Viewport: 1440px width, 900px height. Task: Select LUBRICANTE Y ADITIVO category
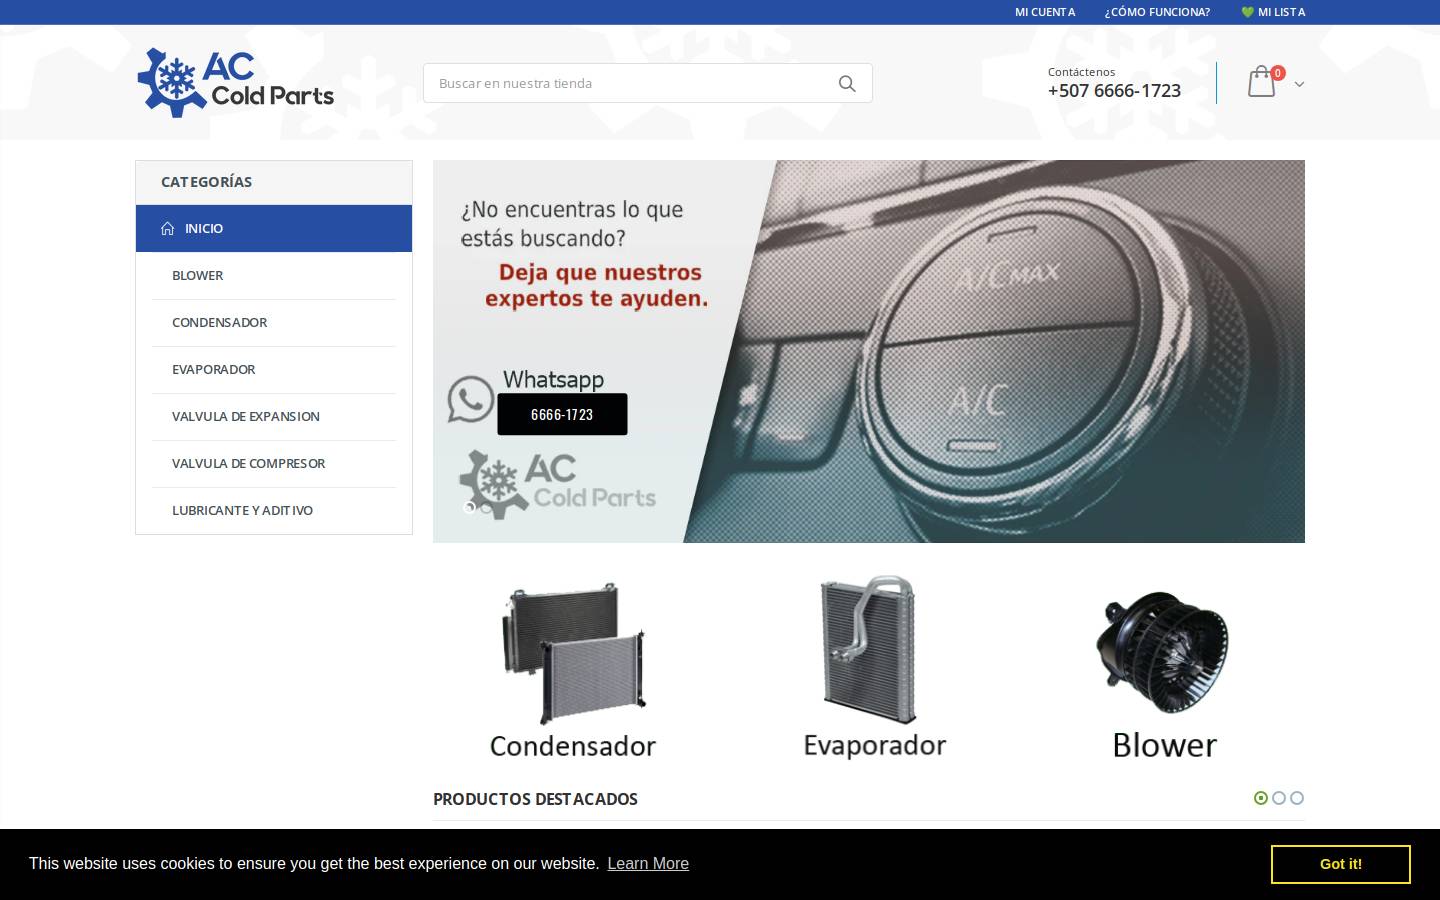coord(274,510)
